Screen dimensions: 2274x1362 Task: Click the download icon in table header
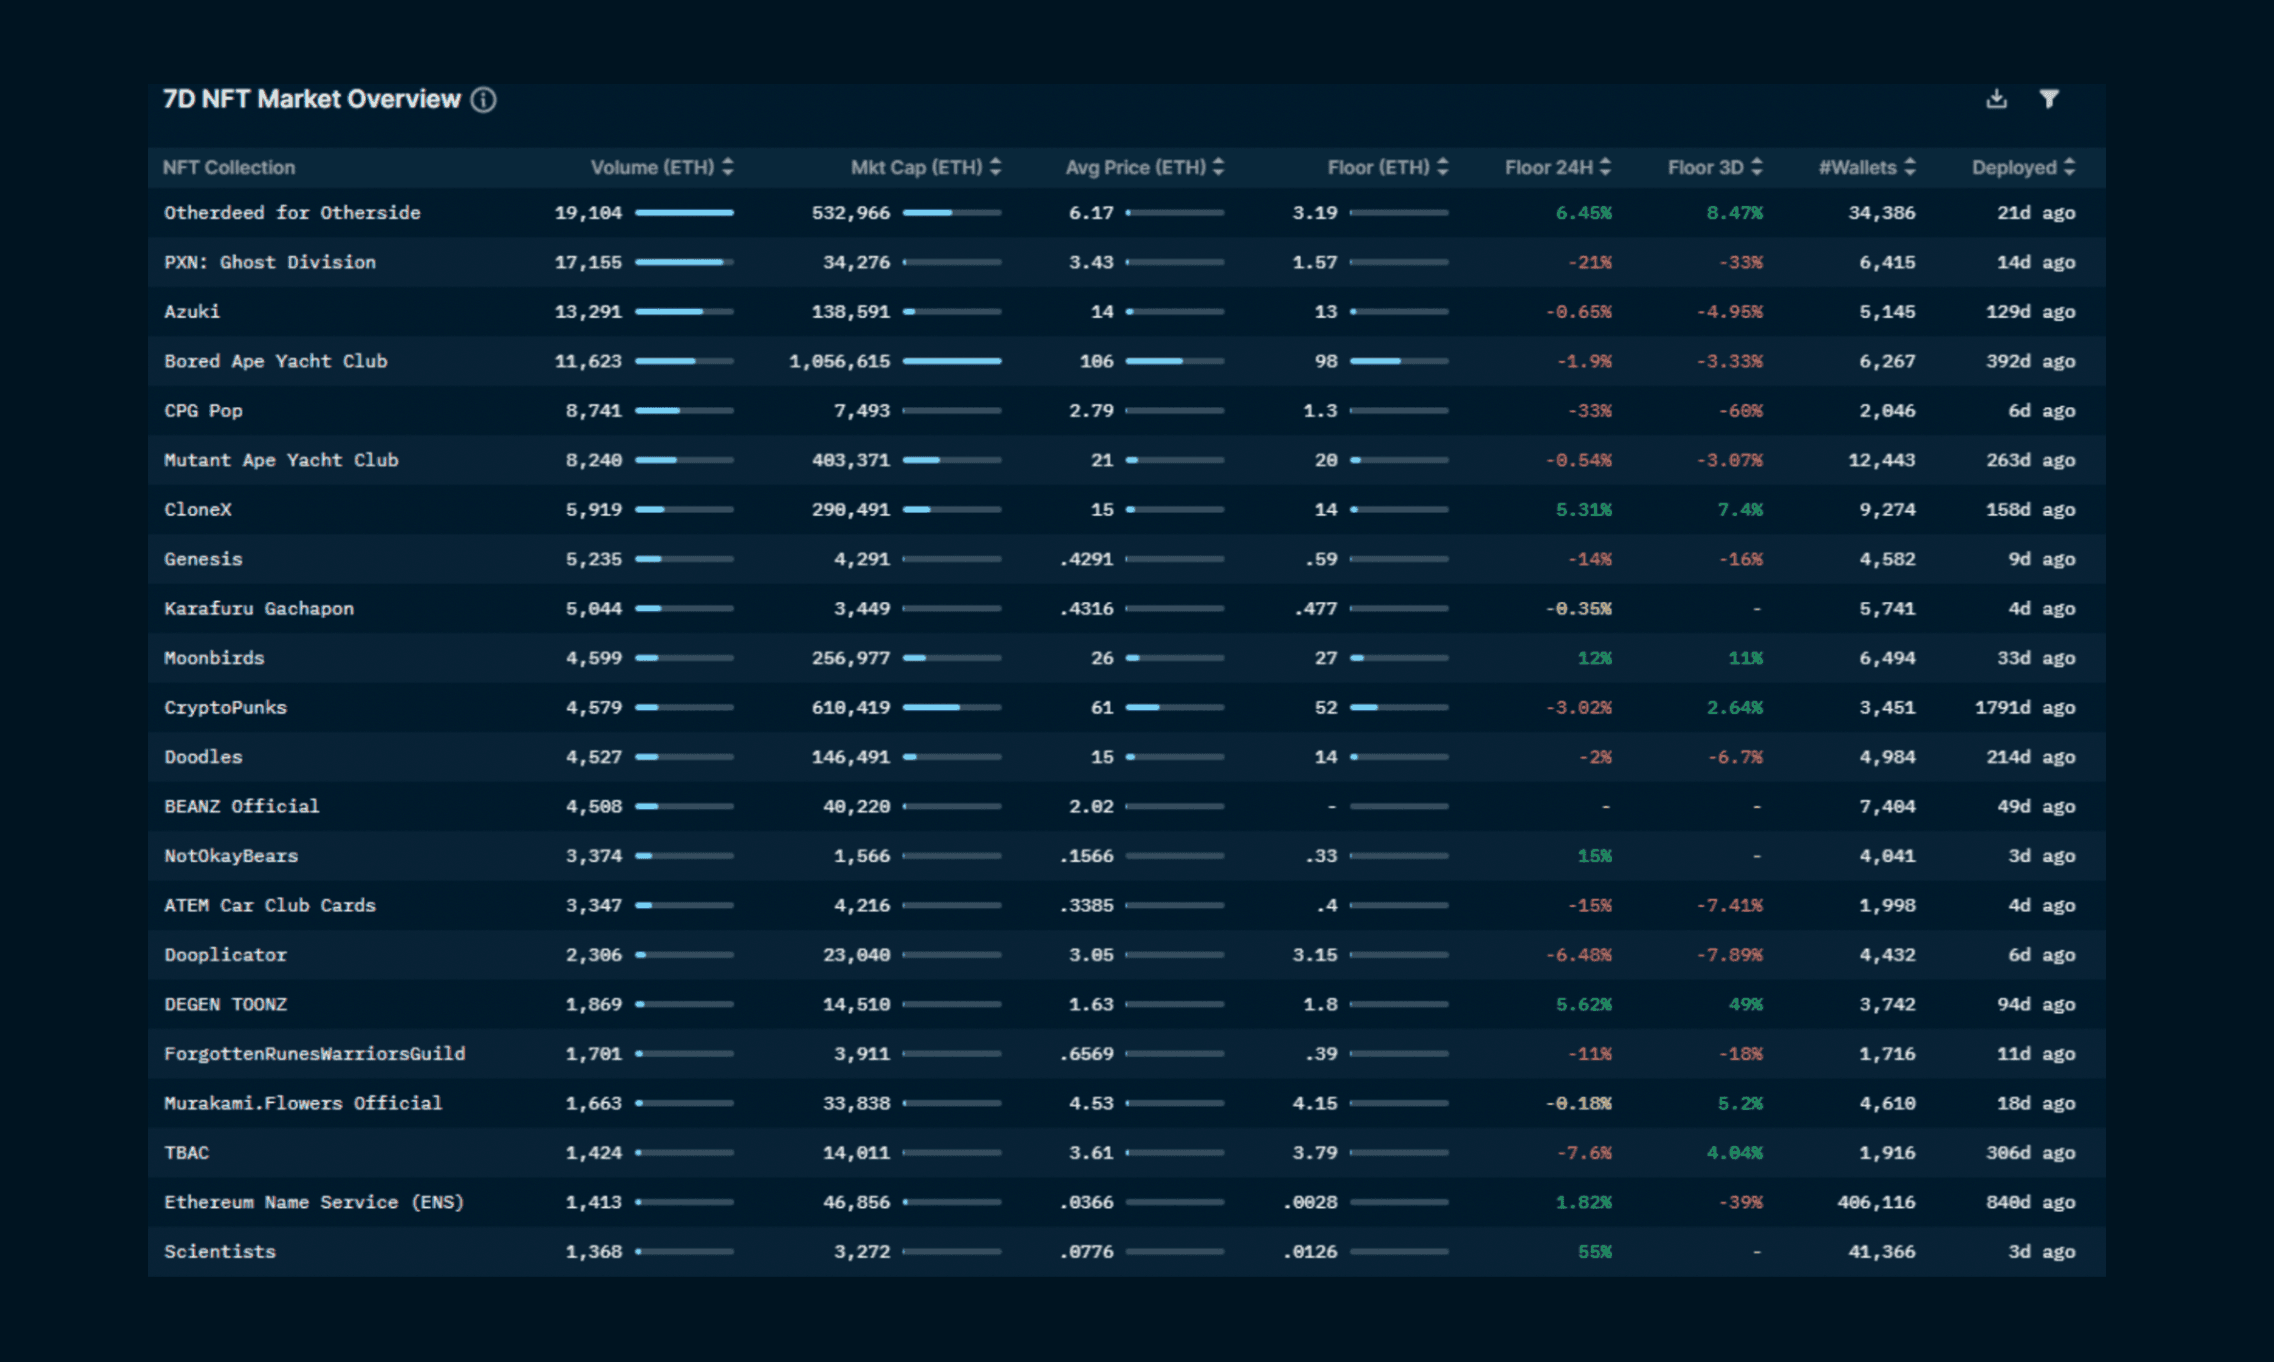(x=1996, y=99)
